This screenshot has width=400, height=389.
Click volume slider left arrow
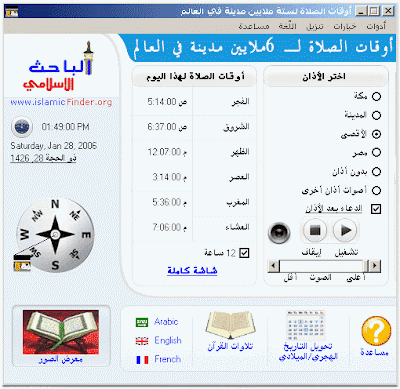274,266
